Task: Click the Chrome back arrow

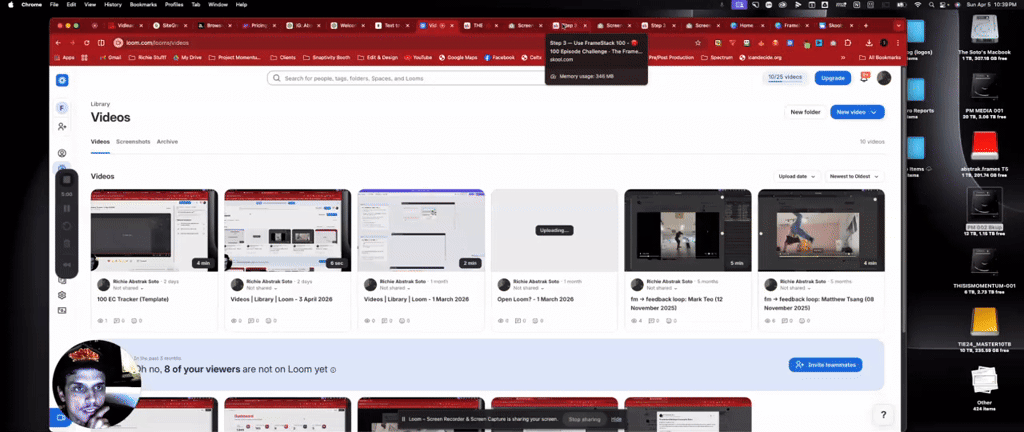Action: (x=58, y=43)
